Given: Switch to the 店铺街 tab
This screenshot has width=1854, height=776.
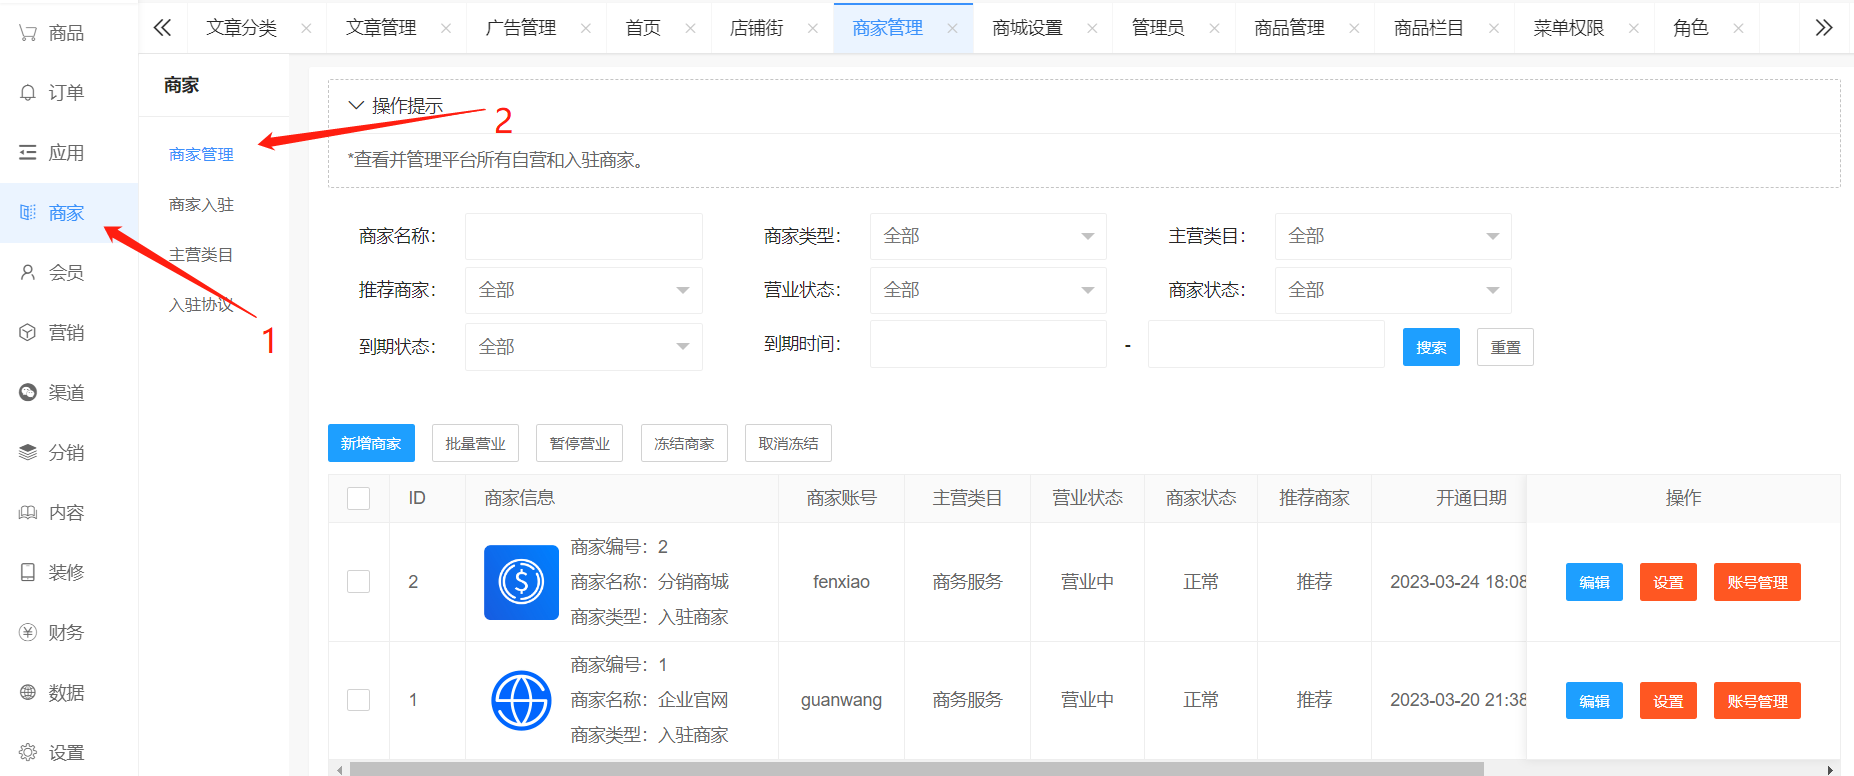Looking at the screenshot, I should tap(757, 28).
